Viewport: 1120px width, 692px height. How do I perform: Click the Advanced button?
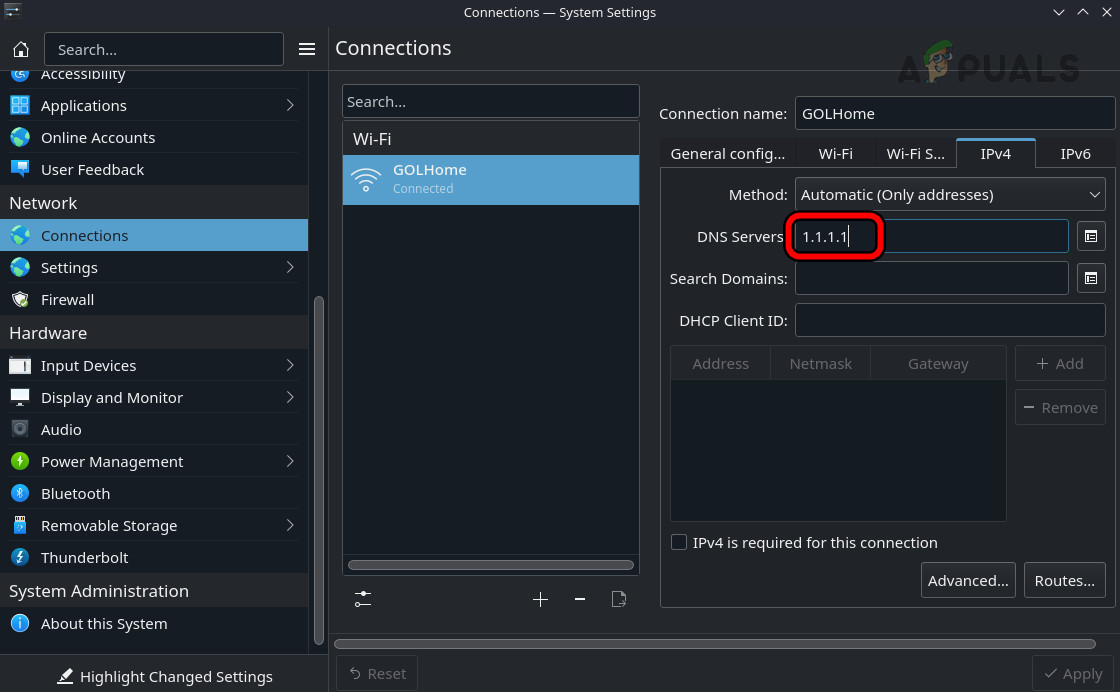(x=967, y=580)
